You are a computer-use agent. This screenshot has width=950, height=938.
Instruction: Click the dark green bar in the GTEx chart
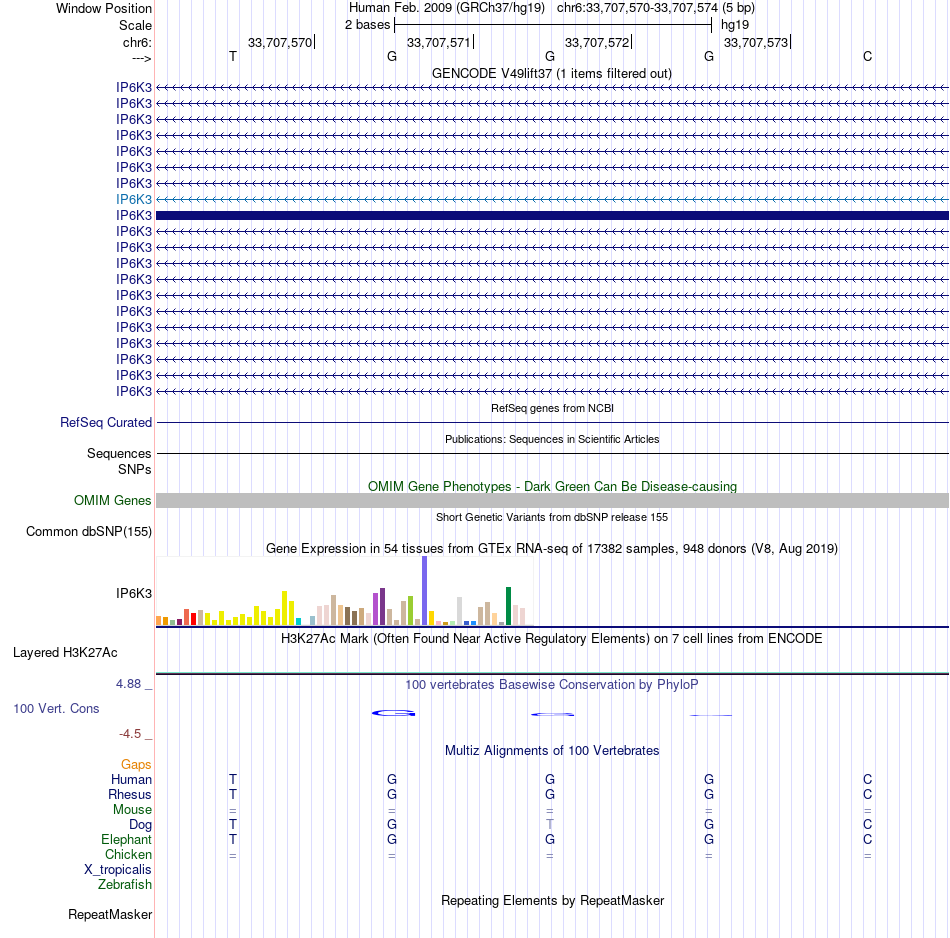click(508, 606)
